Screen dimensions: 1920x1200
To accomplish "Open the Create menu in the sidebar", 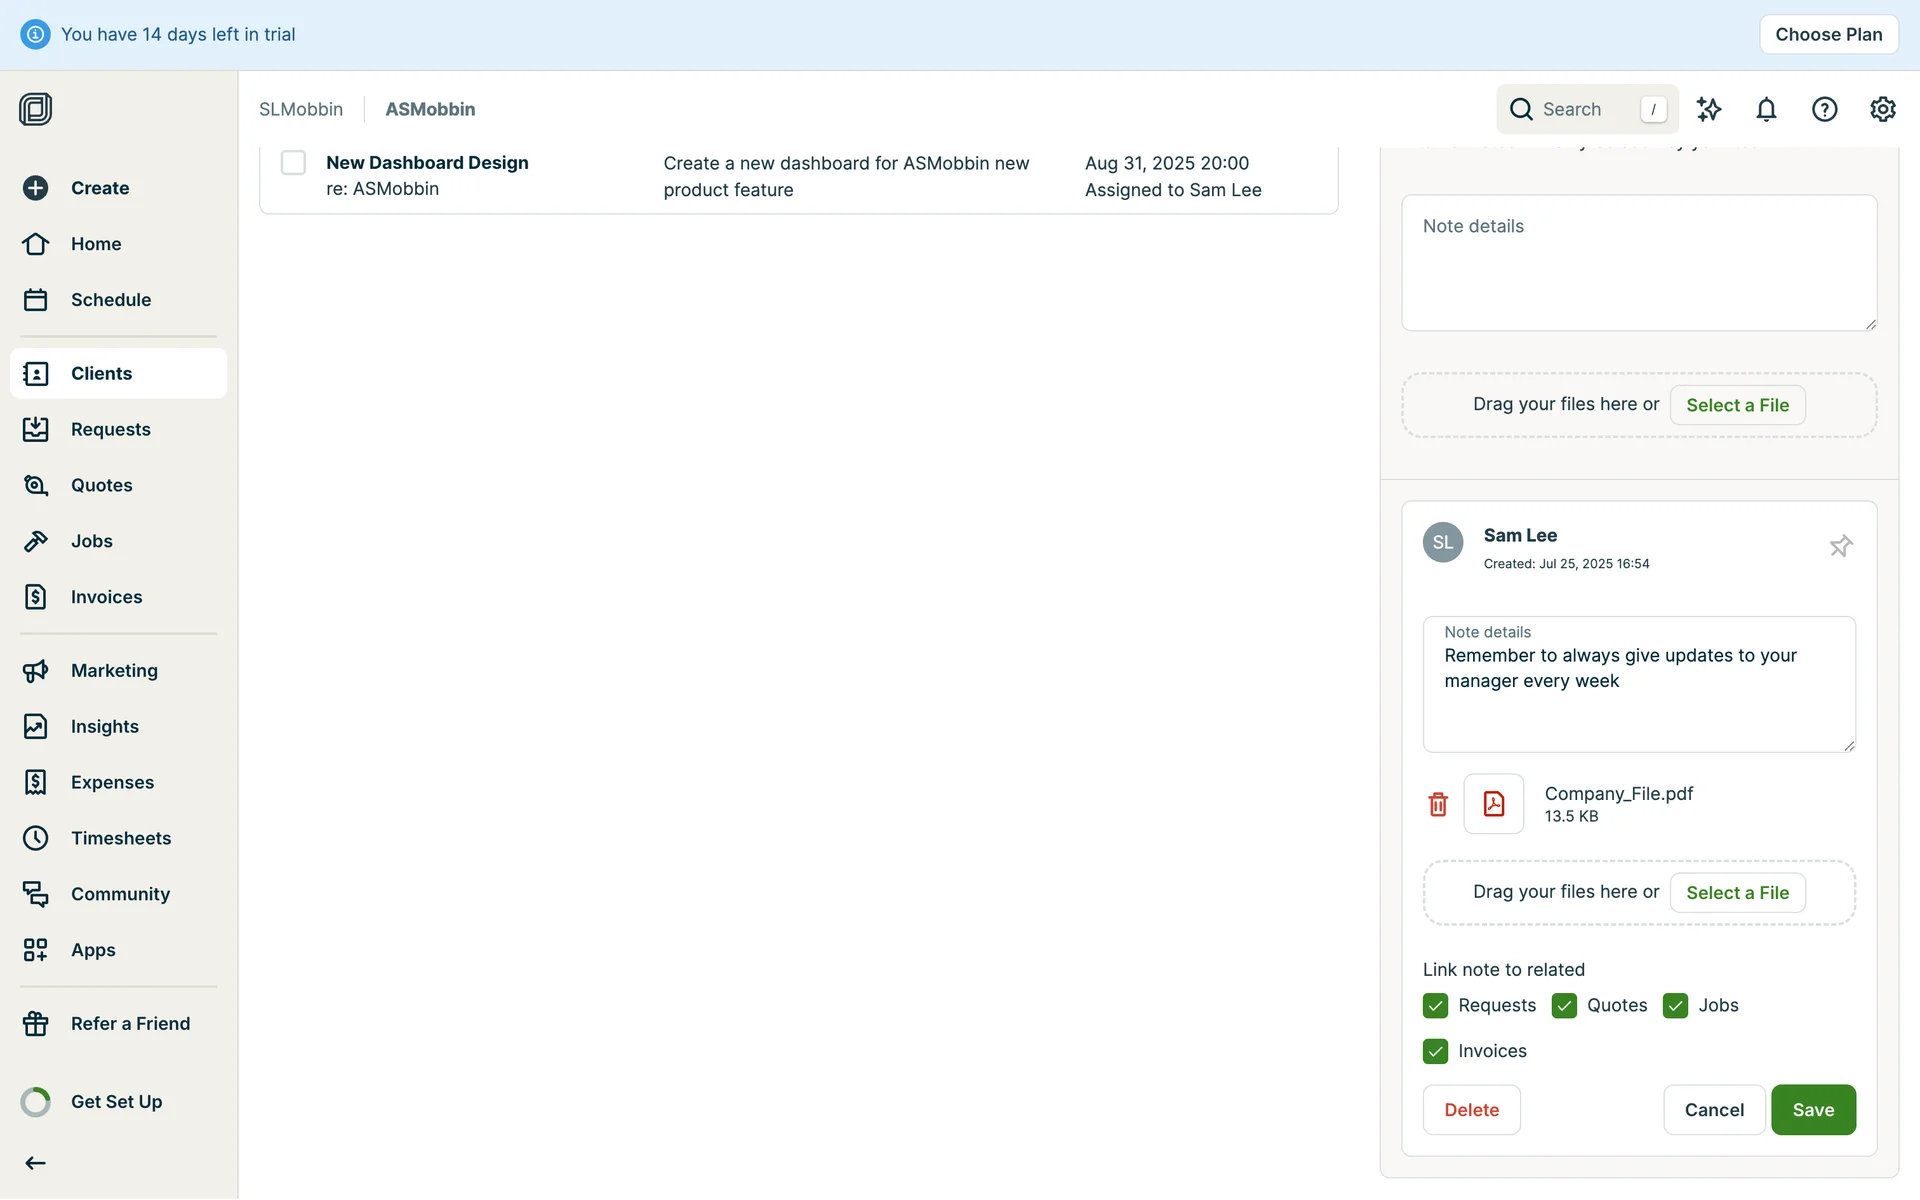I will coord(99,188).
